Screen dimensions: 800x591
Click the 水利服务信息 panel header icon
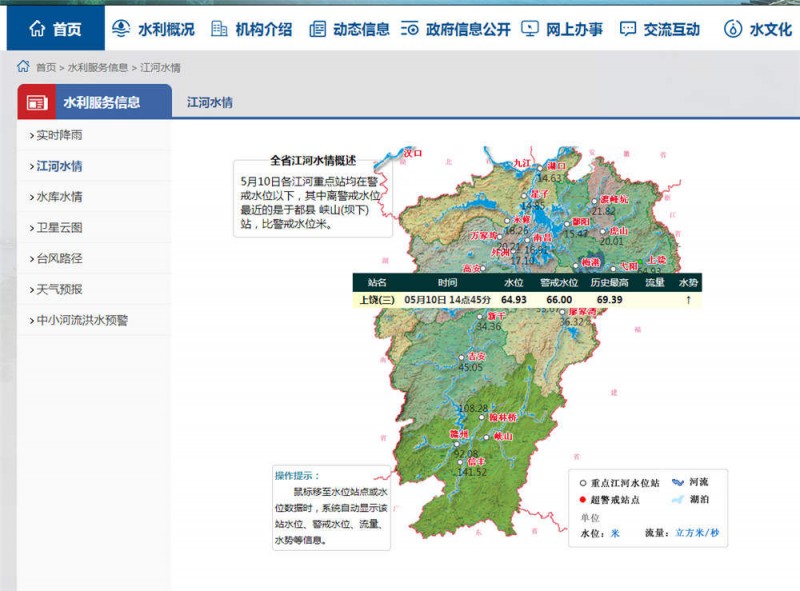(x=38, y=101)
